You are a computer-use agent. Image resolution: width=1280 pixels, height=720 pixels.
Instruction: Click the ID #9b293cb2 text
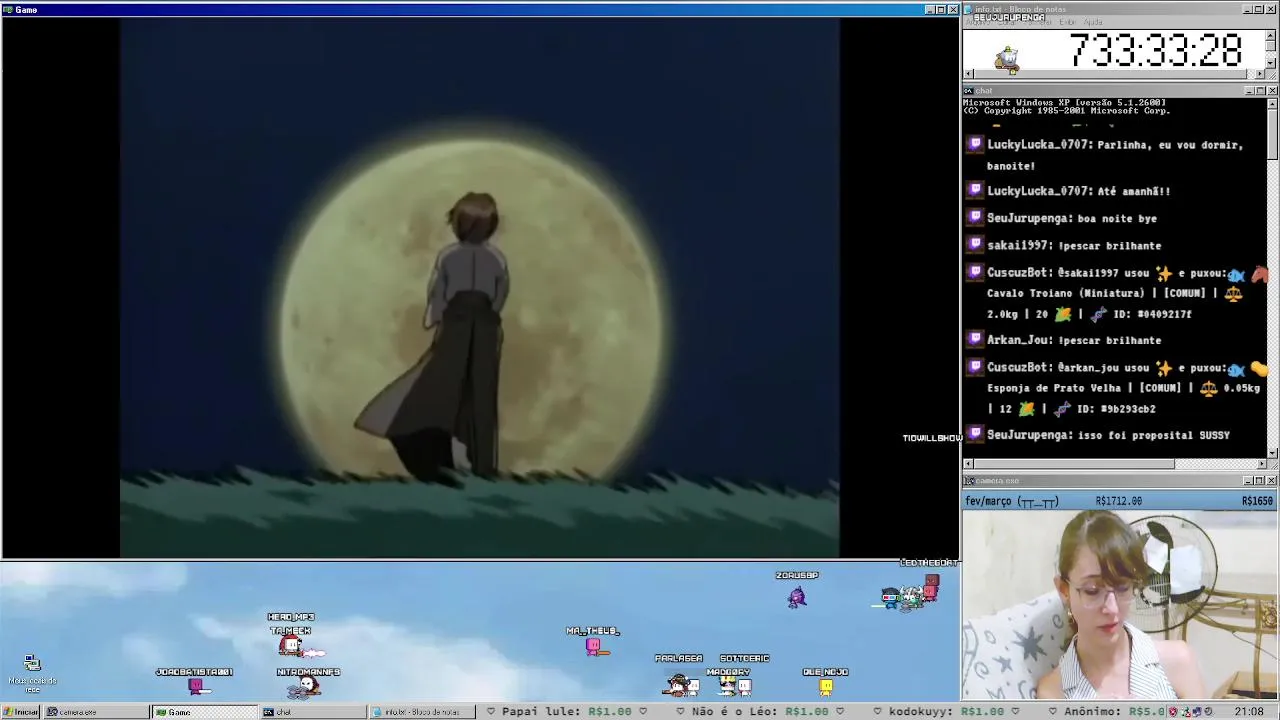(x=1115, y=409)
